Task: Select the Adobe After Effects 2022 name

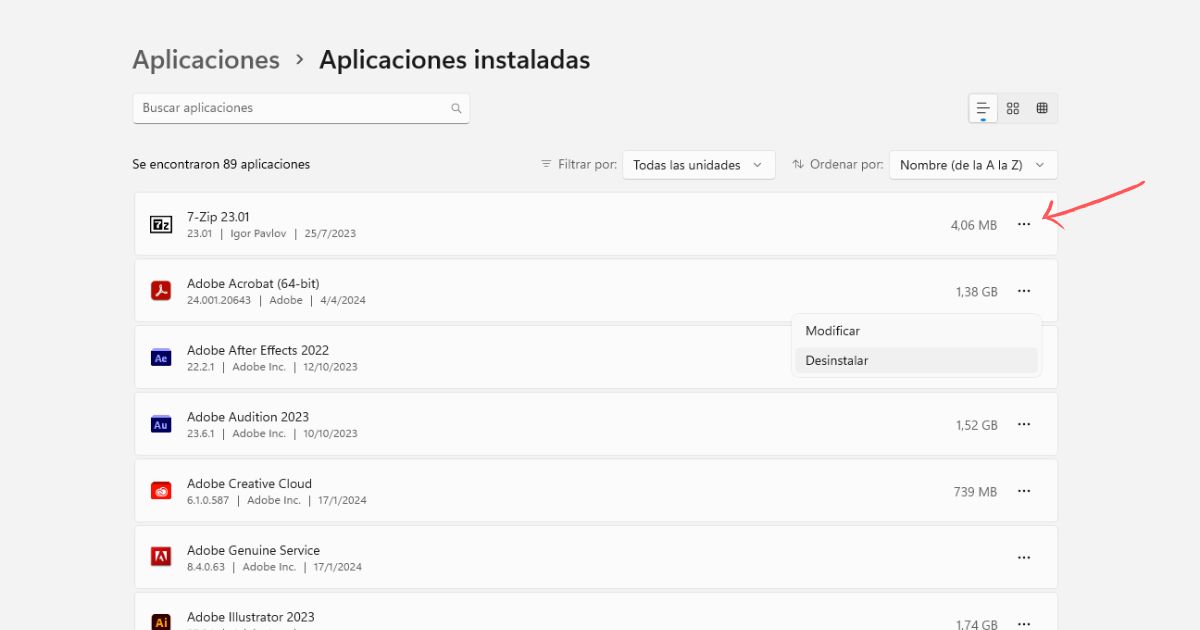Action: click(x=258, y=350)
